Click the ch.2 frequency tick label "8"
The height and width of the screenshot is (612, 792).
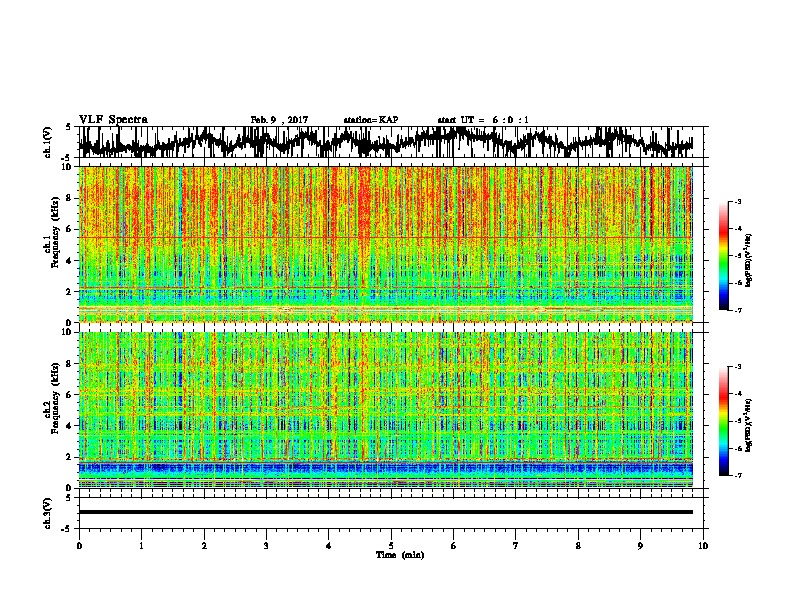click(69, 364)
